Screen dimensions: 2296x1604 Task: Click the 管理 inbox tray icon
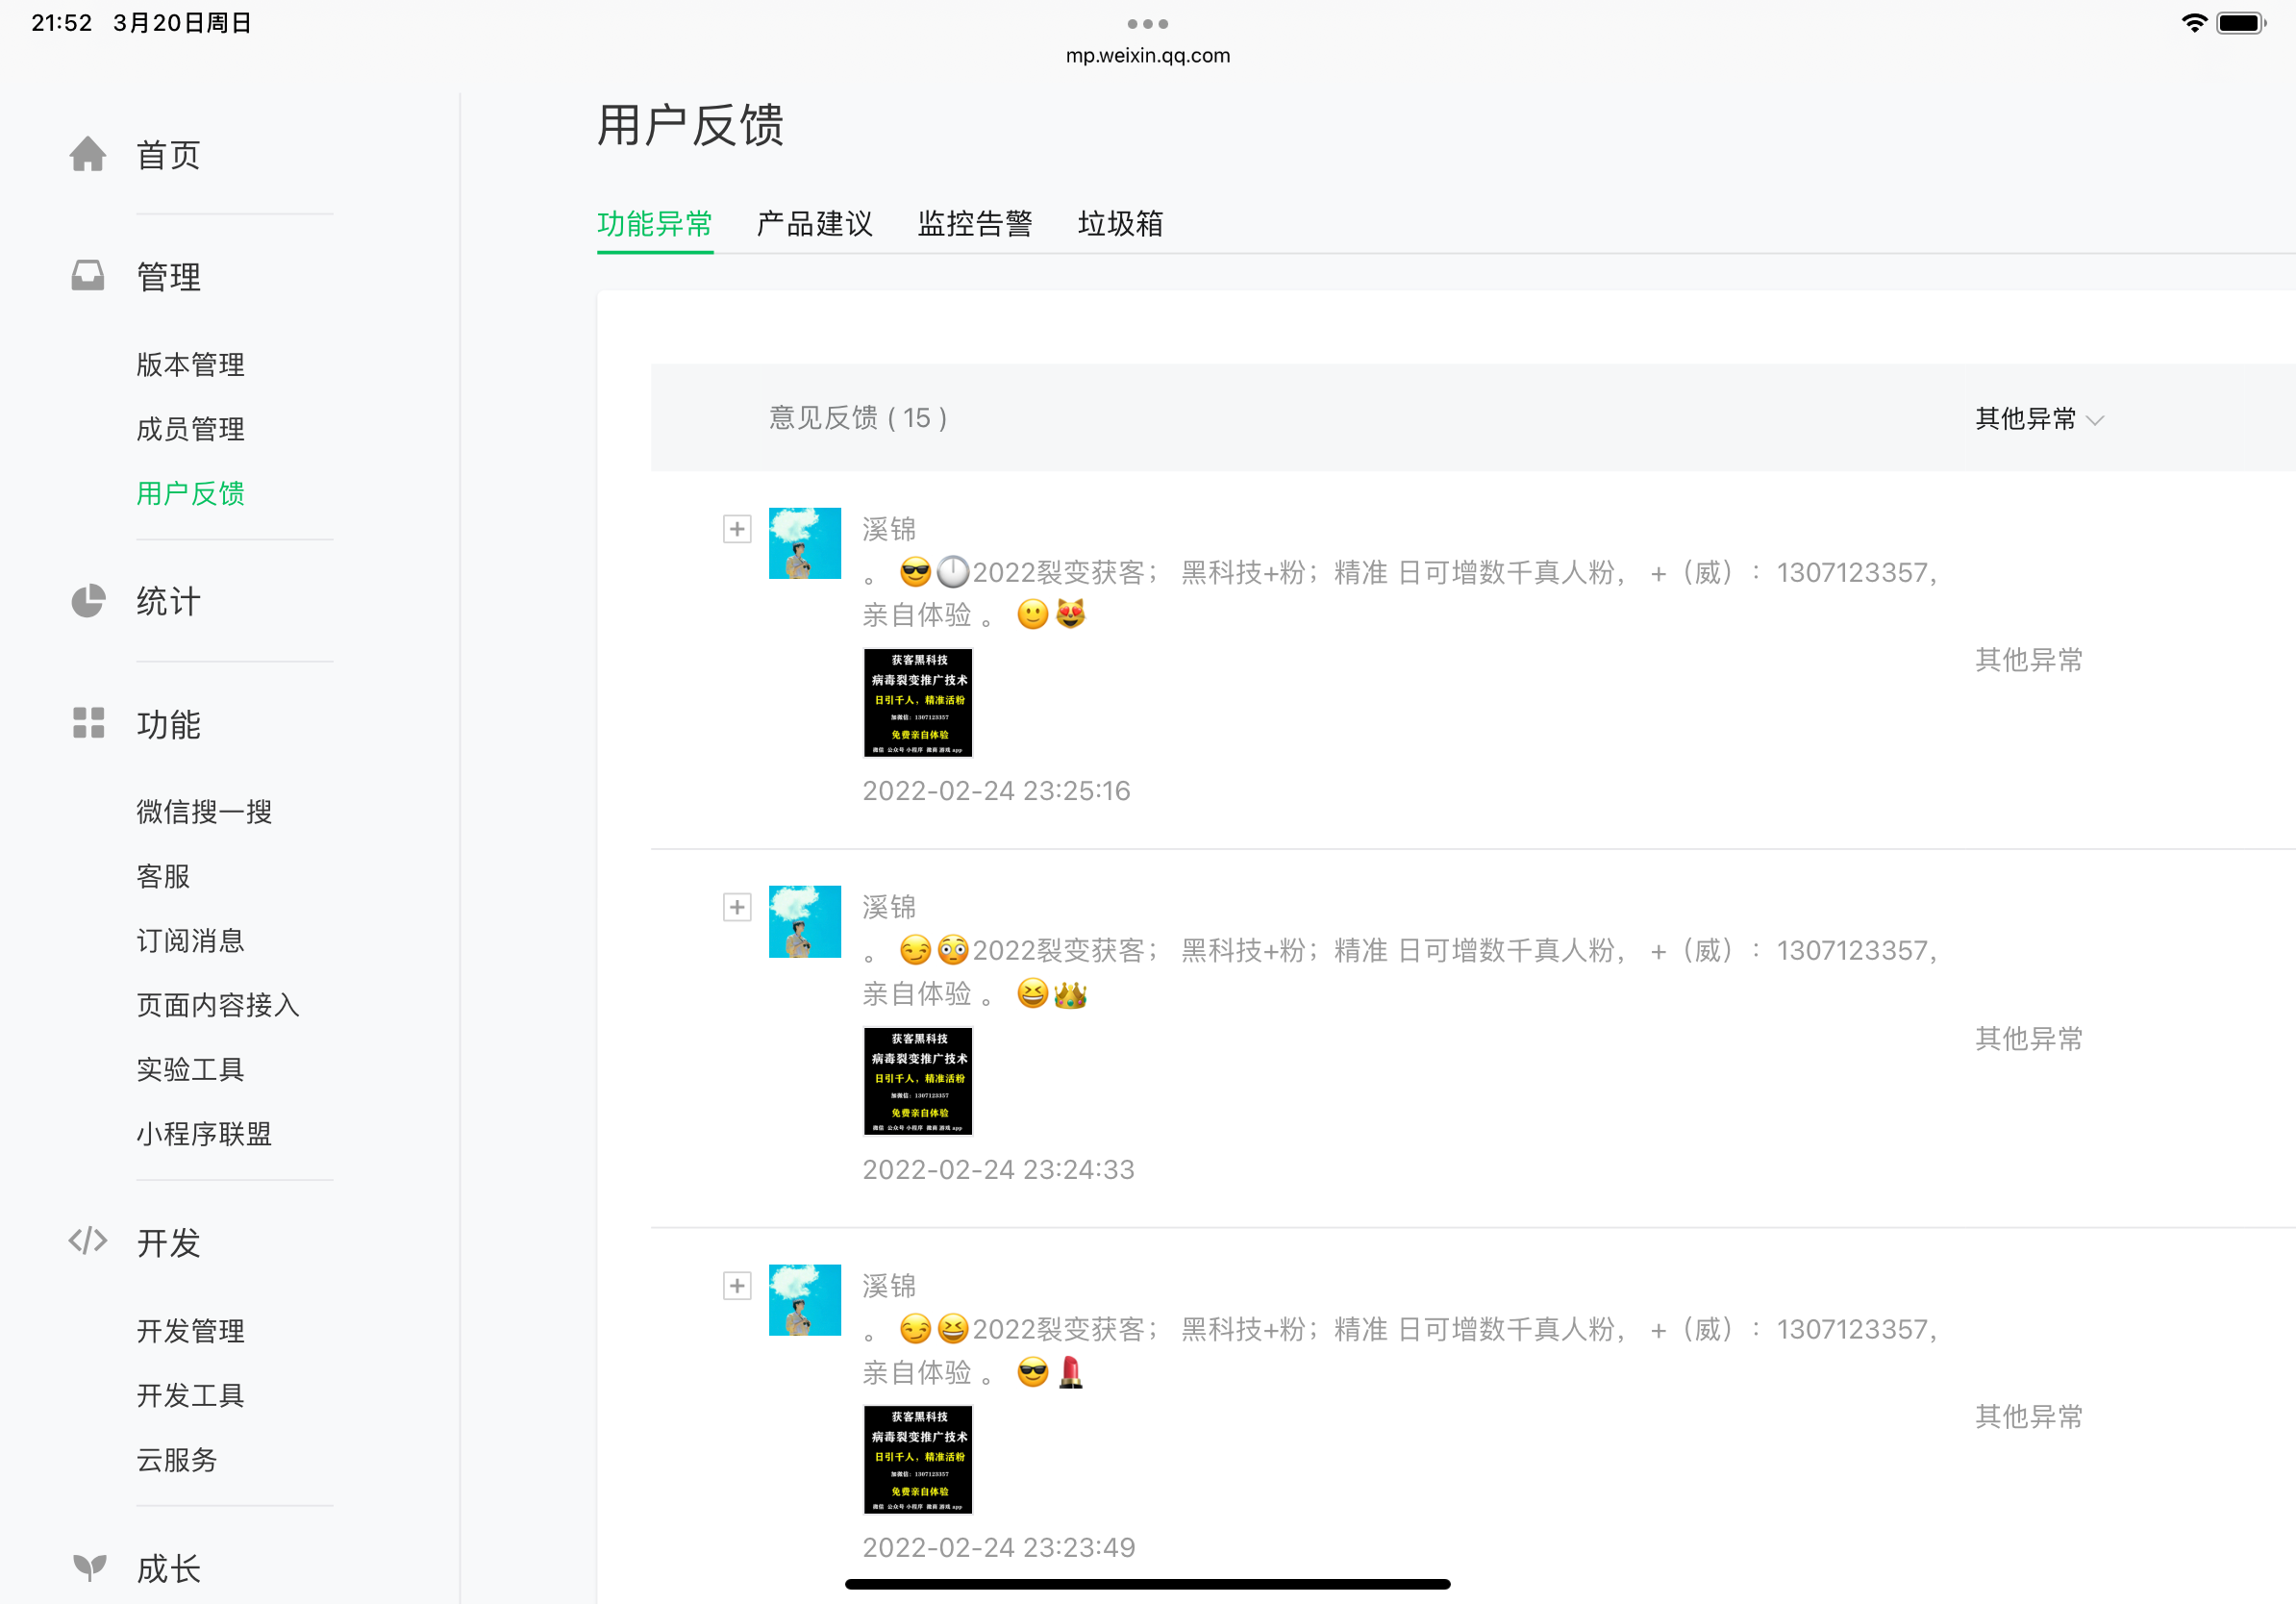tap(88, 276)
